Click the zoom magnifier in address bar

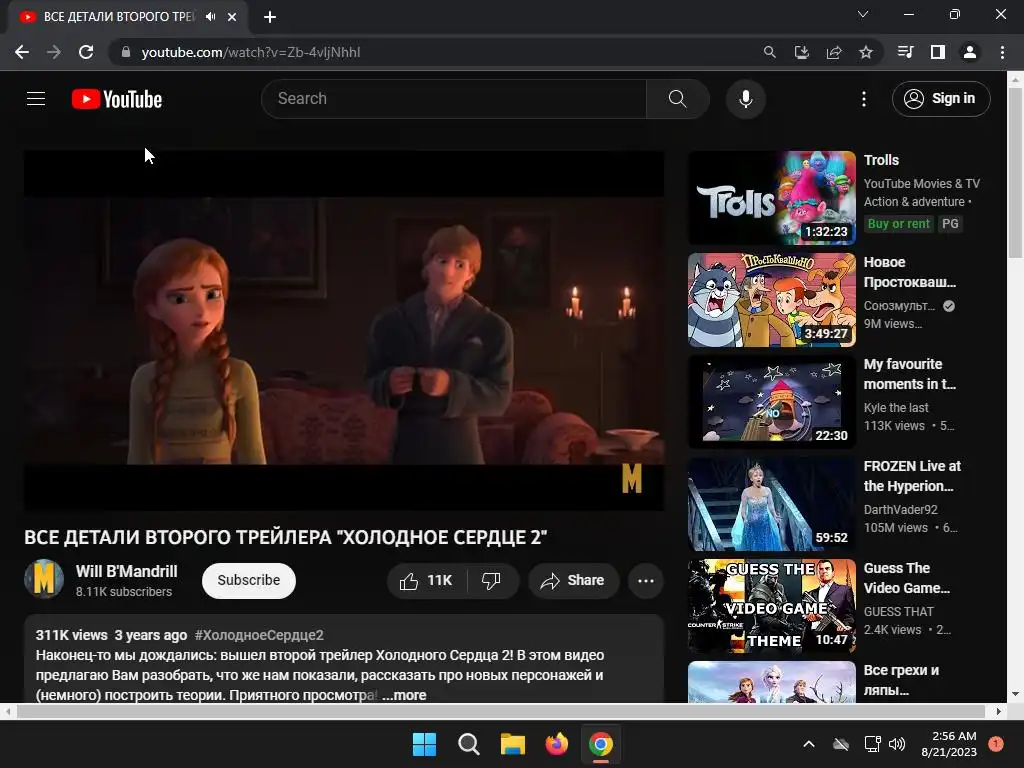coord(770,52)
